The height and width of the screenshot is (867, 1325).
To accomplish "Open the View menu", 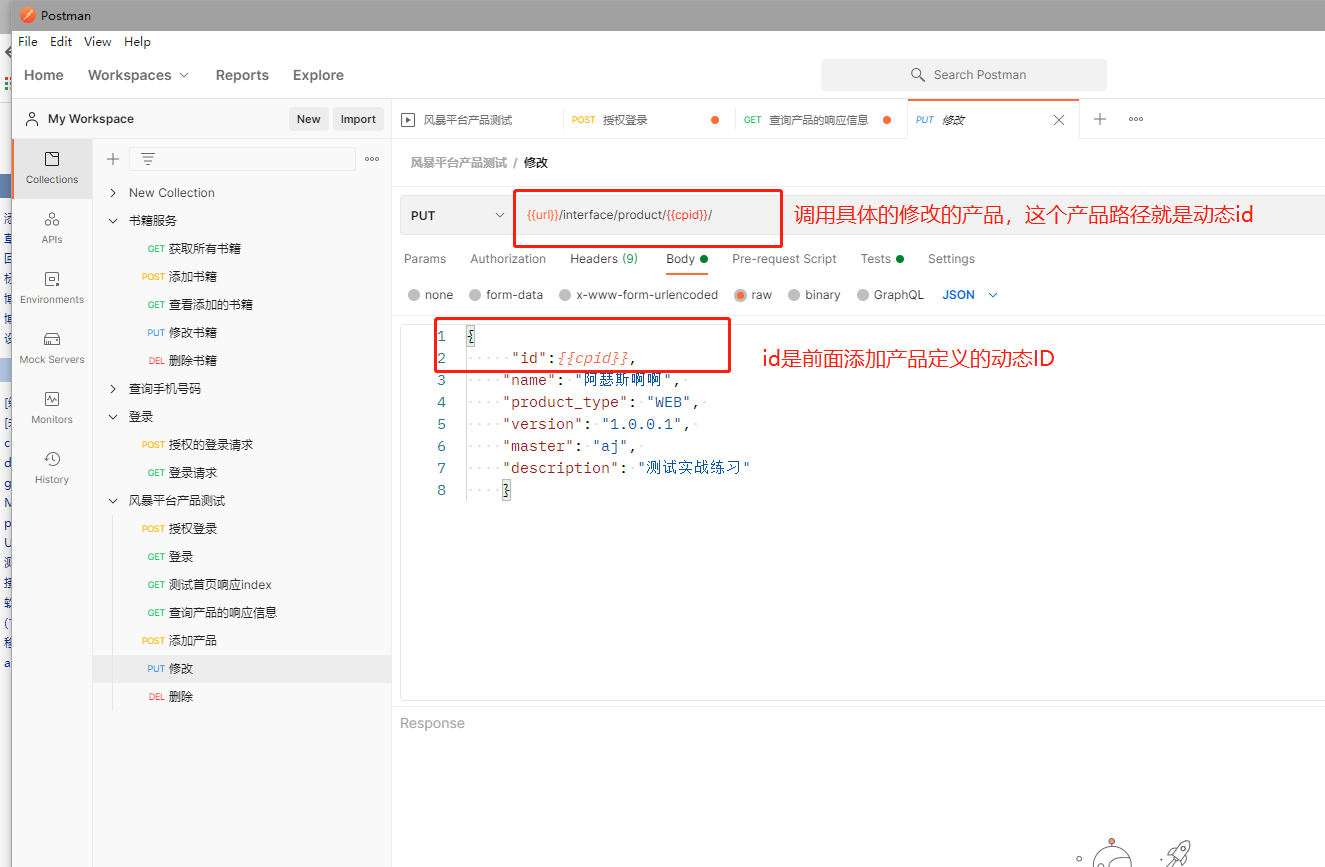I will click(98, 42).
